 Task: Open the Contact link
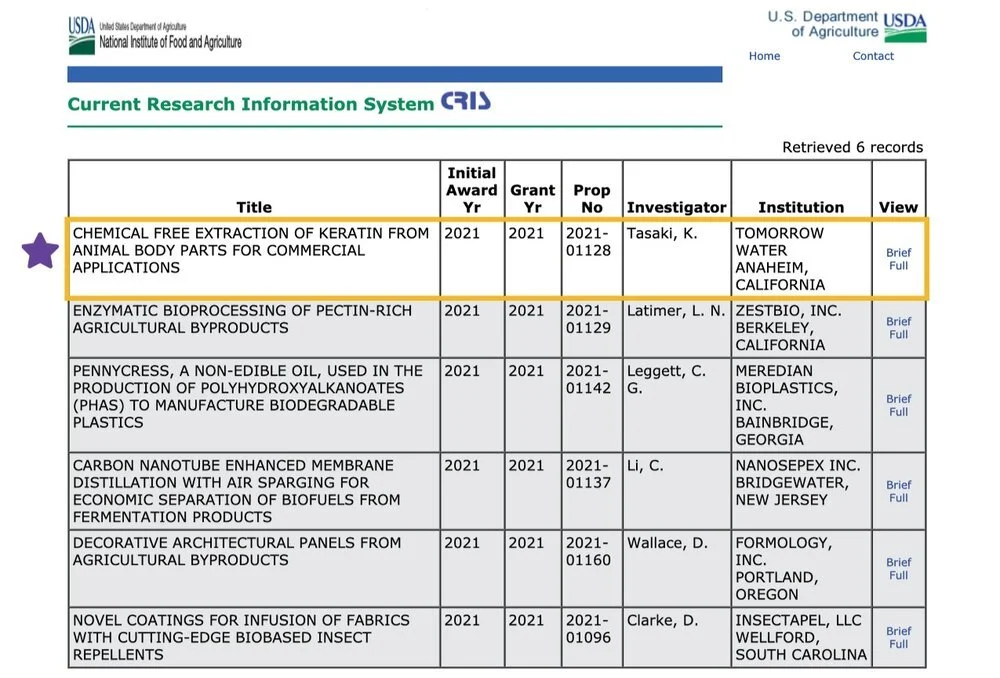point(873,56)
